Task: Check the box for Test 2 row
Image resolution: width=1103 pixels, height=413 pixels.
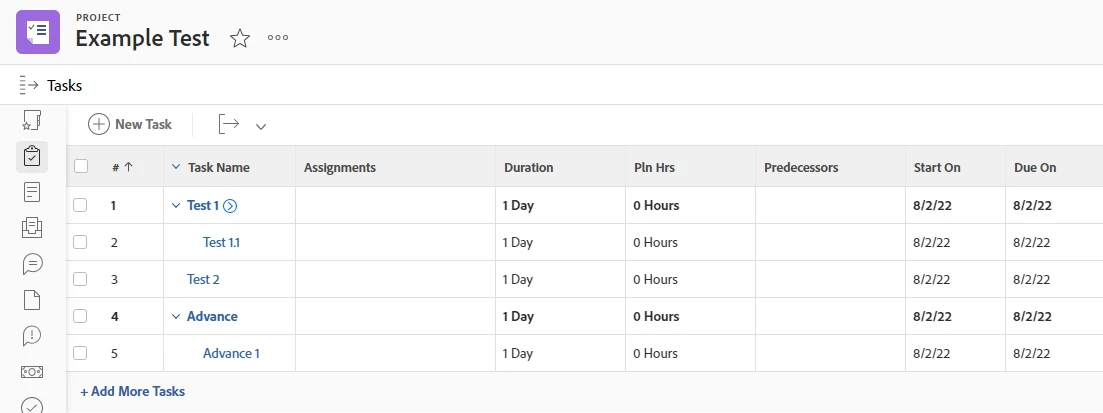Action: 81,279
